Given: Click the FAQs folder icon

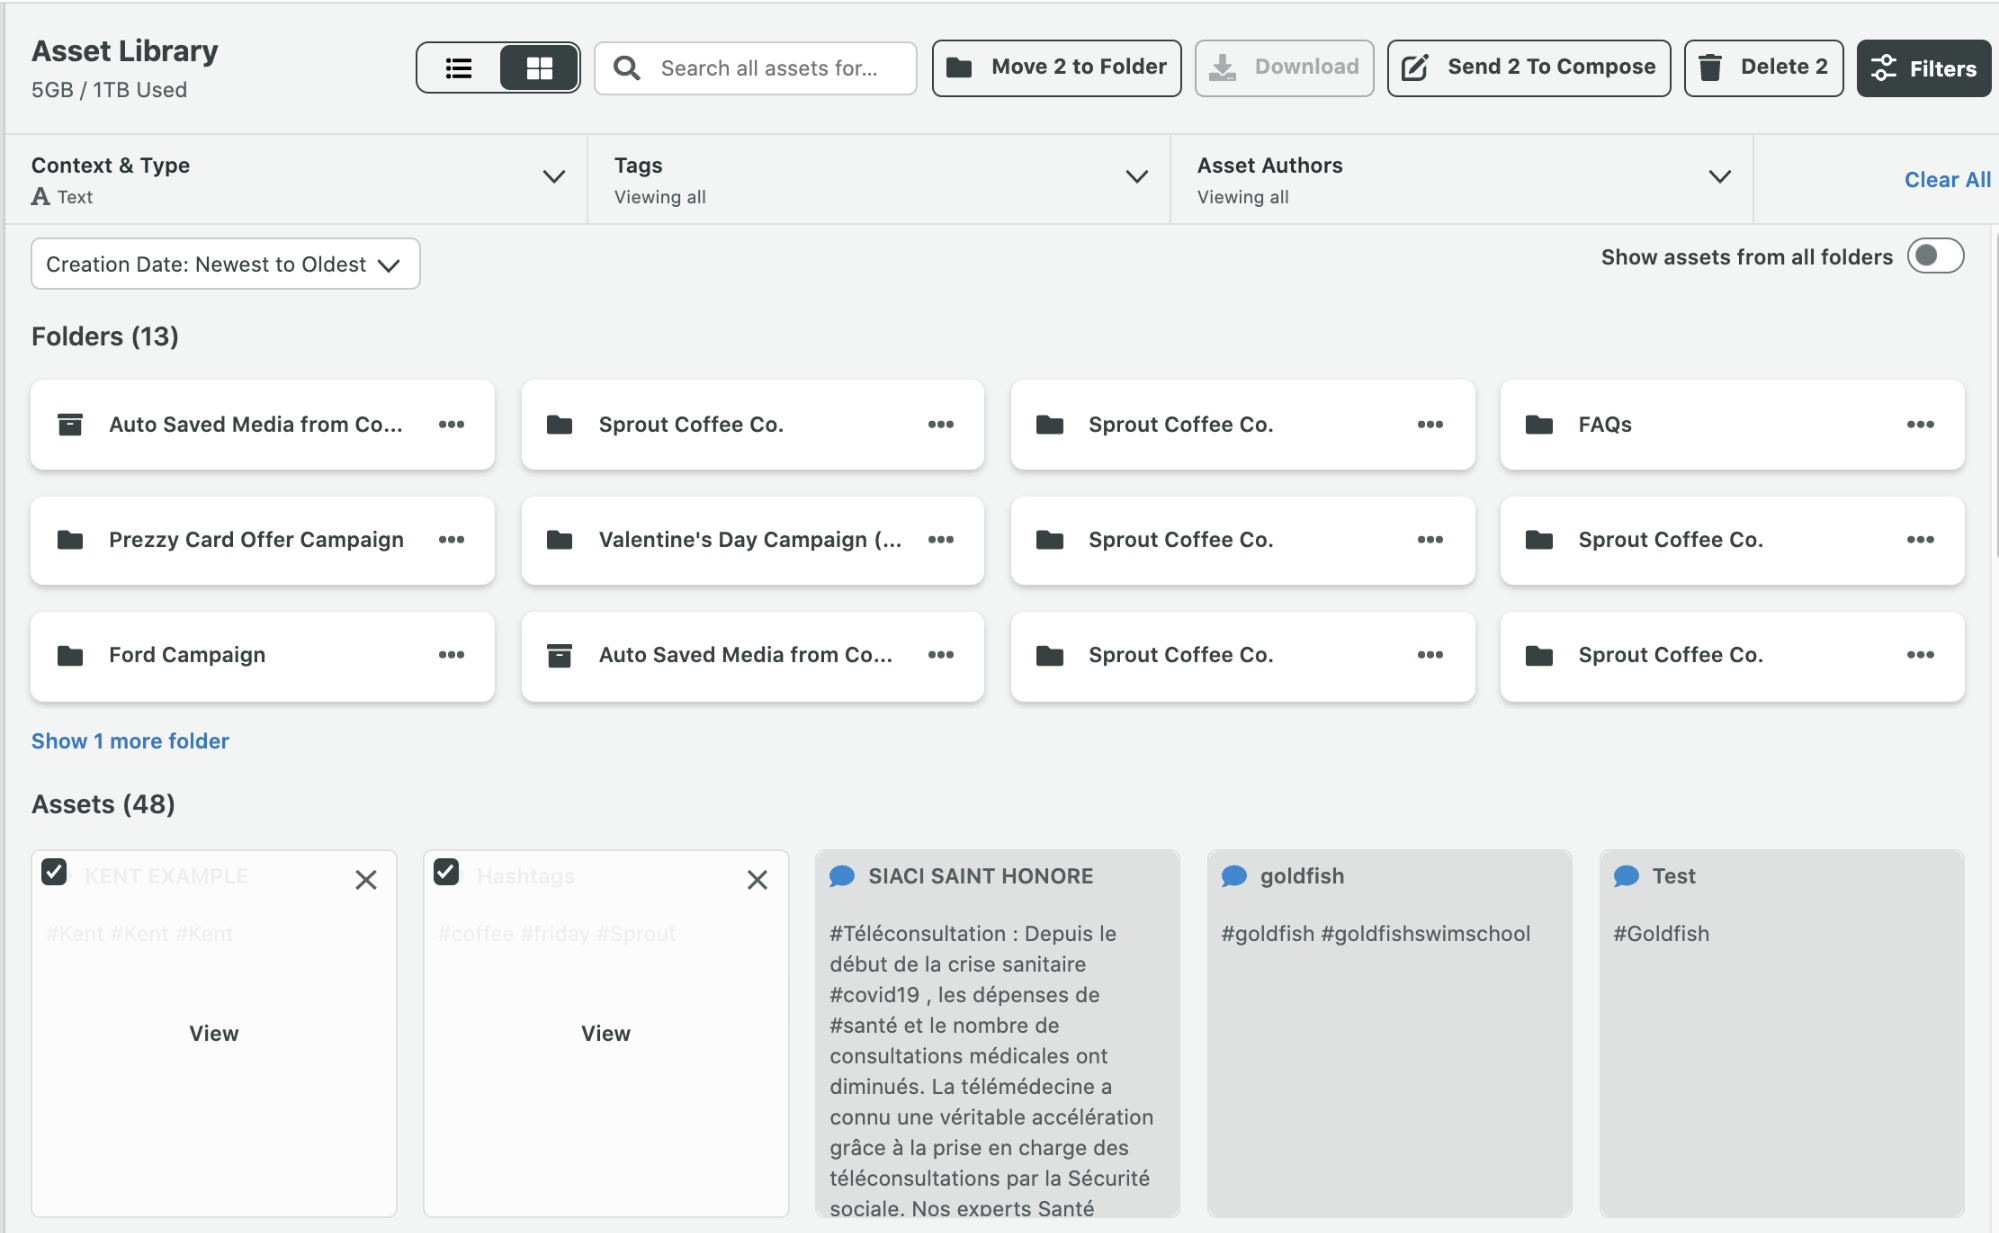Looking at the screenshot, I should pyautogui.click(x=1539, y=424).
